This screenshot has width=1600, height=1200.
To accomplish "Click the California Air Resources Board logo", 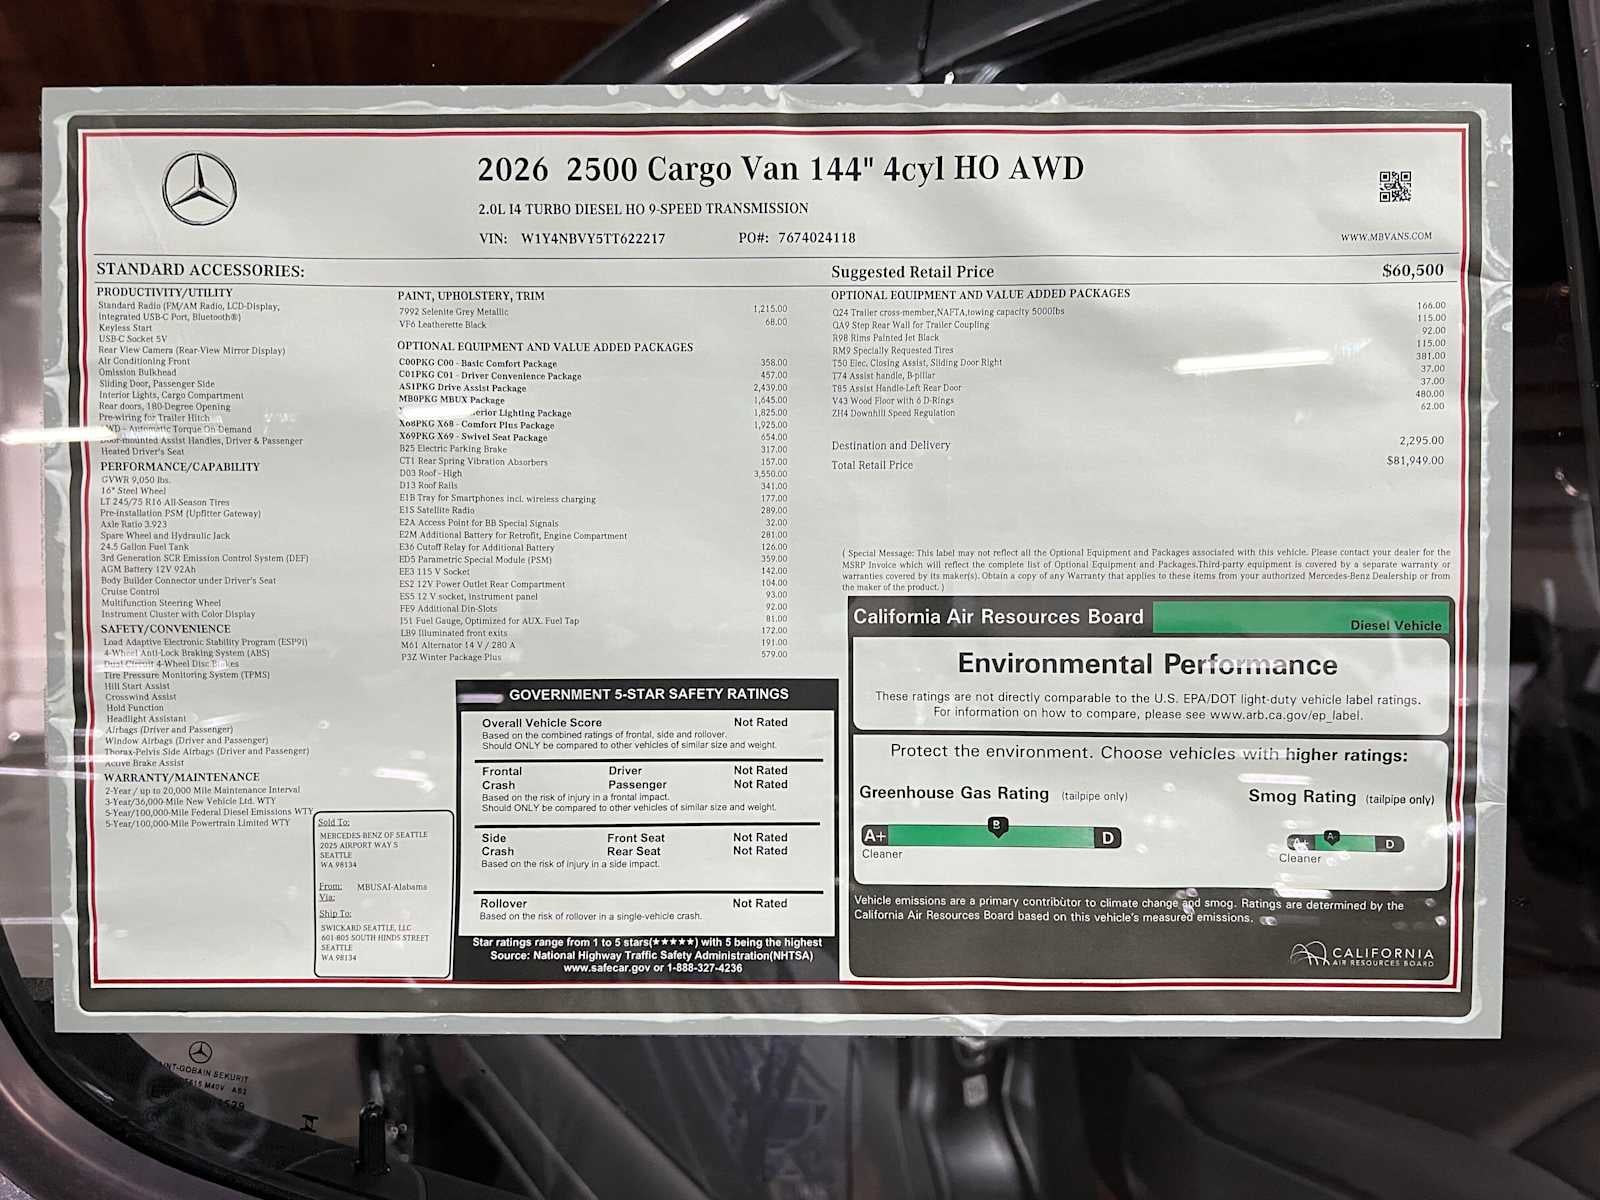I will [1361, 955].
